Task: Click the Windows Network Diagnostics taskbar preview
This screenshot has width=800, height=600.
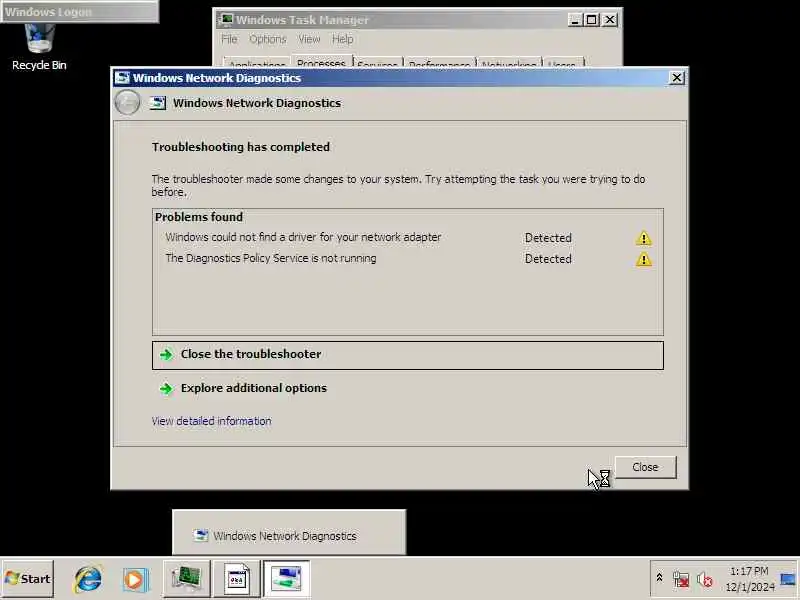Action: point(289,532)
